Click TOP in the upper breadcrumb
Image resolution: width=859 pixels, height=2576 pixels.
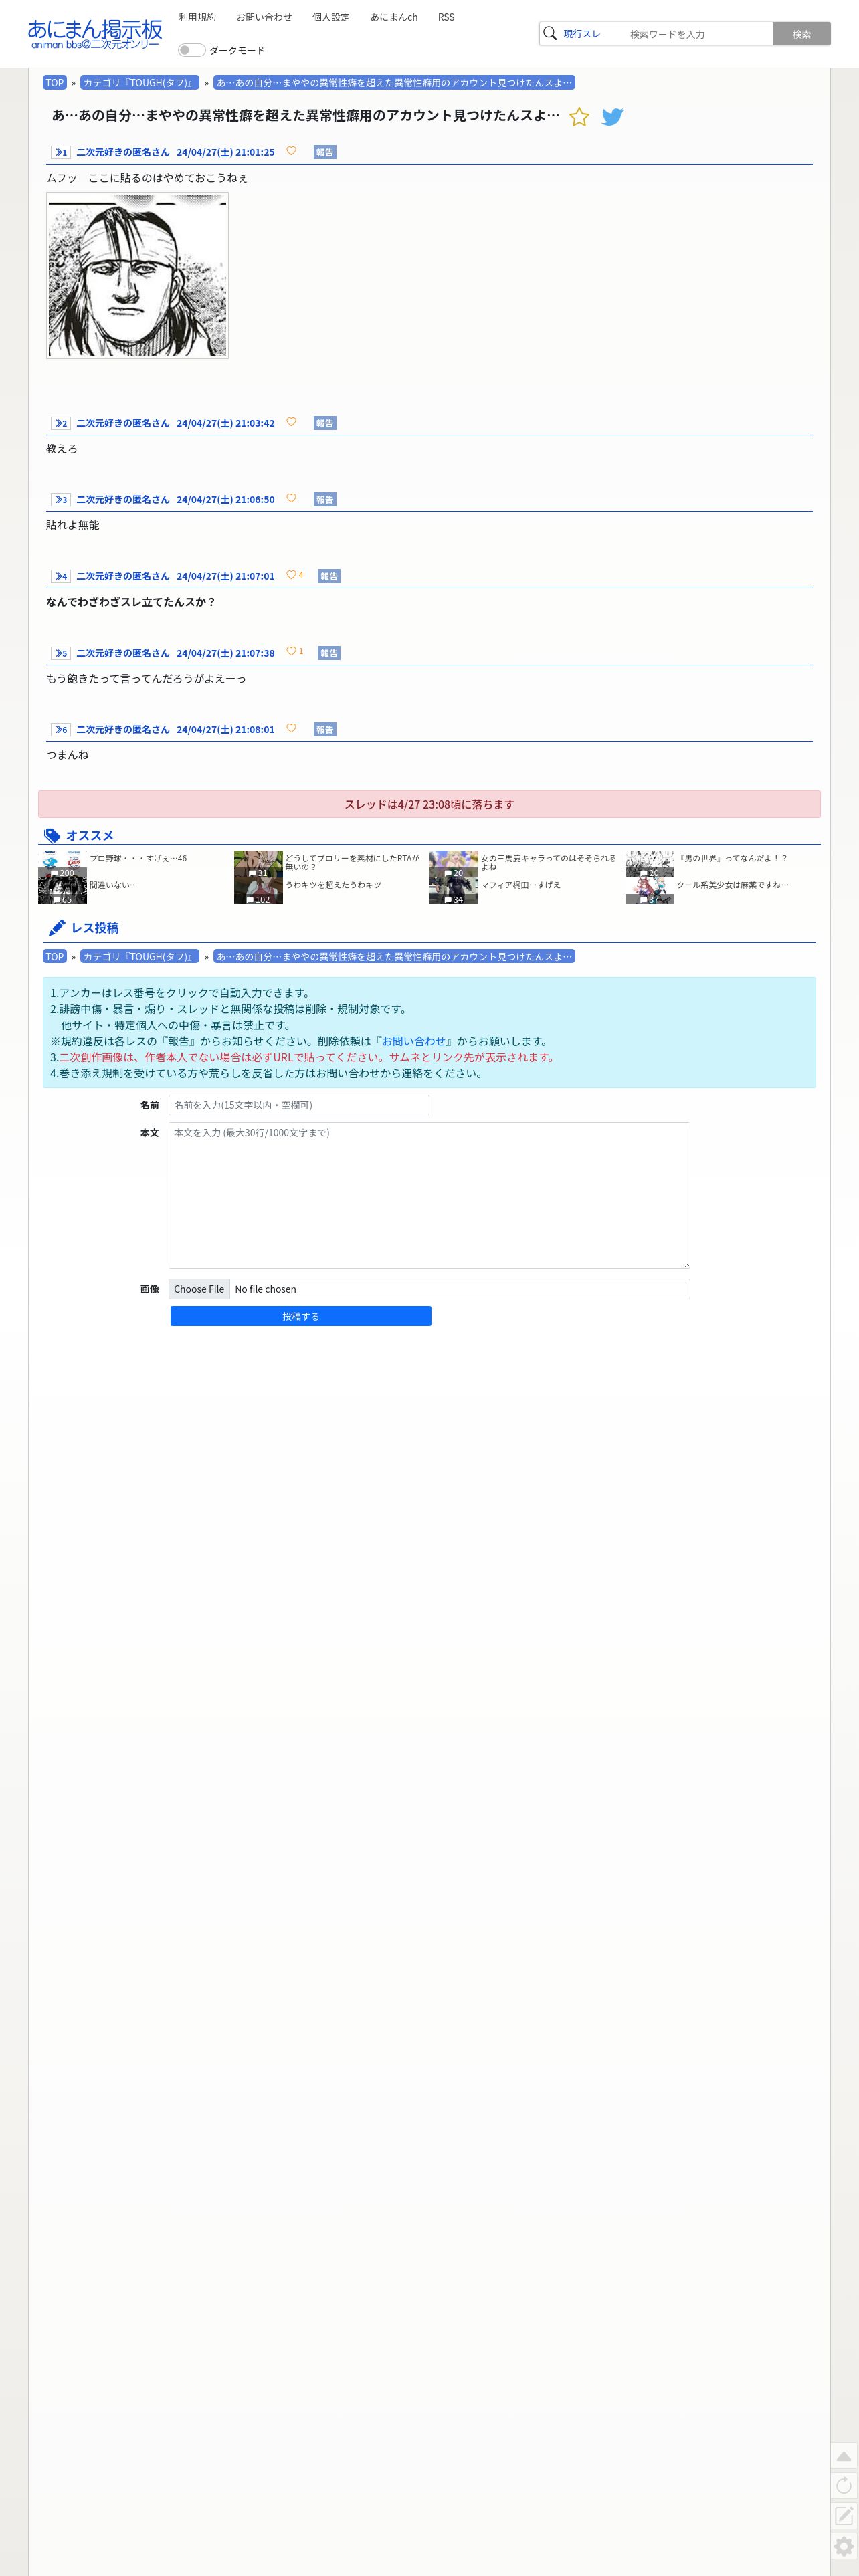point(54,82)
